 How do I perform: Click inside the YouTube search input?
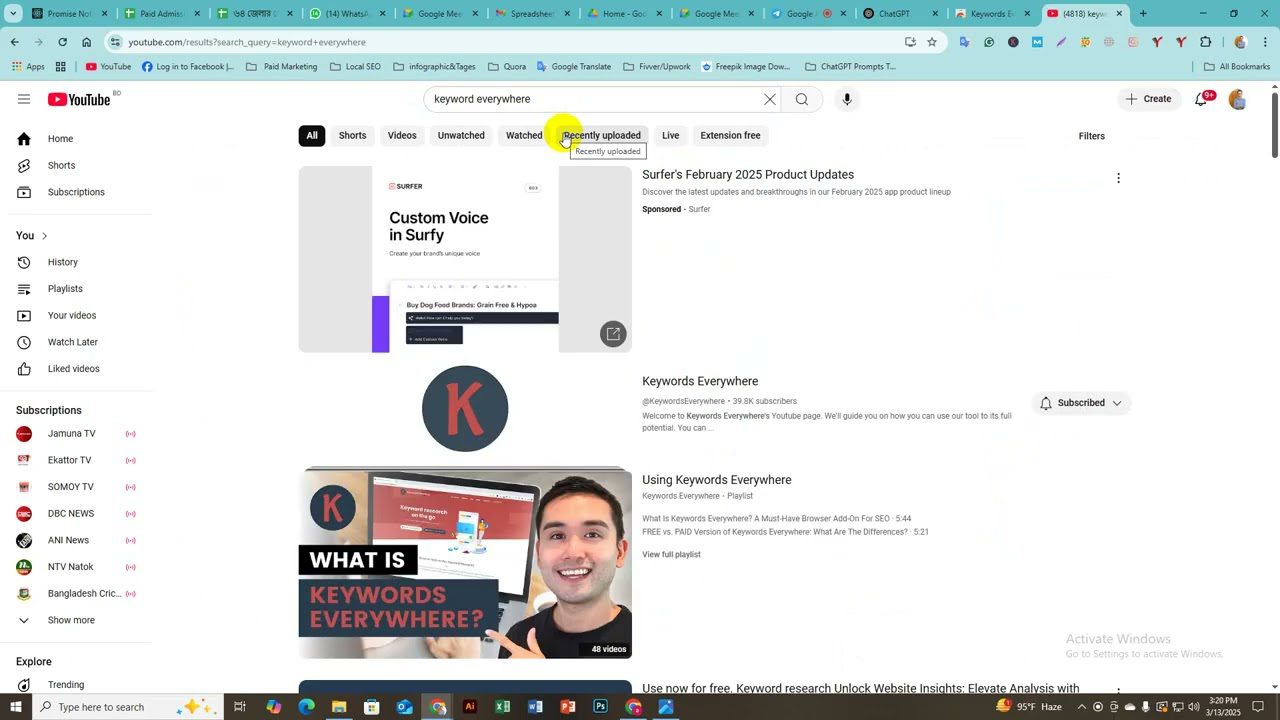[595, 99]
